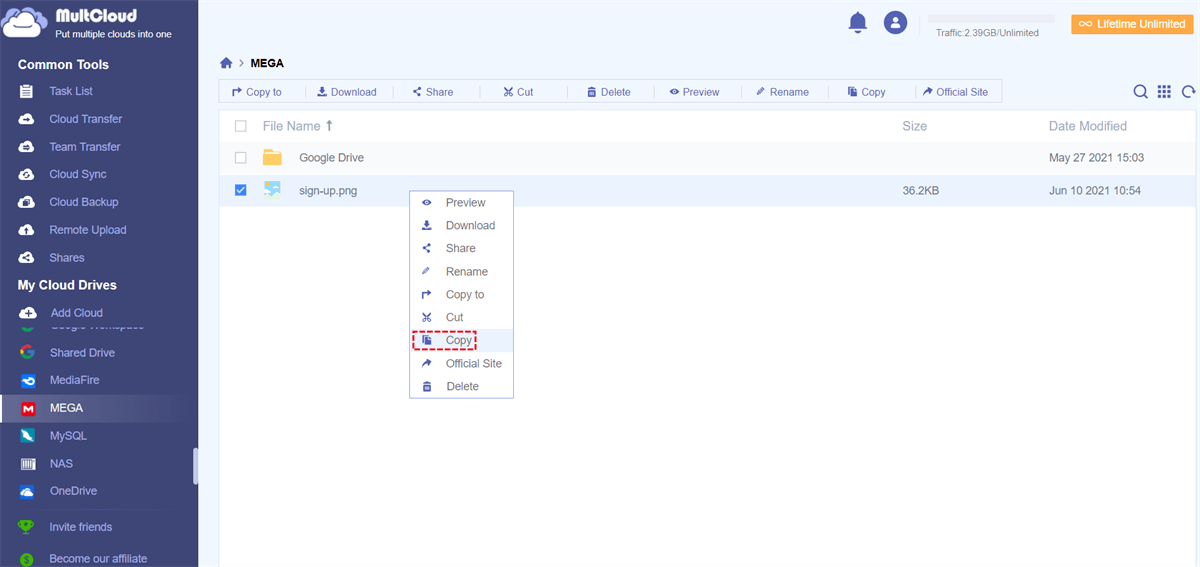Screen dimensions: 1200x567
Task: Click the refresh icon
Action: click(x=1189, y=92)
